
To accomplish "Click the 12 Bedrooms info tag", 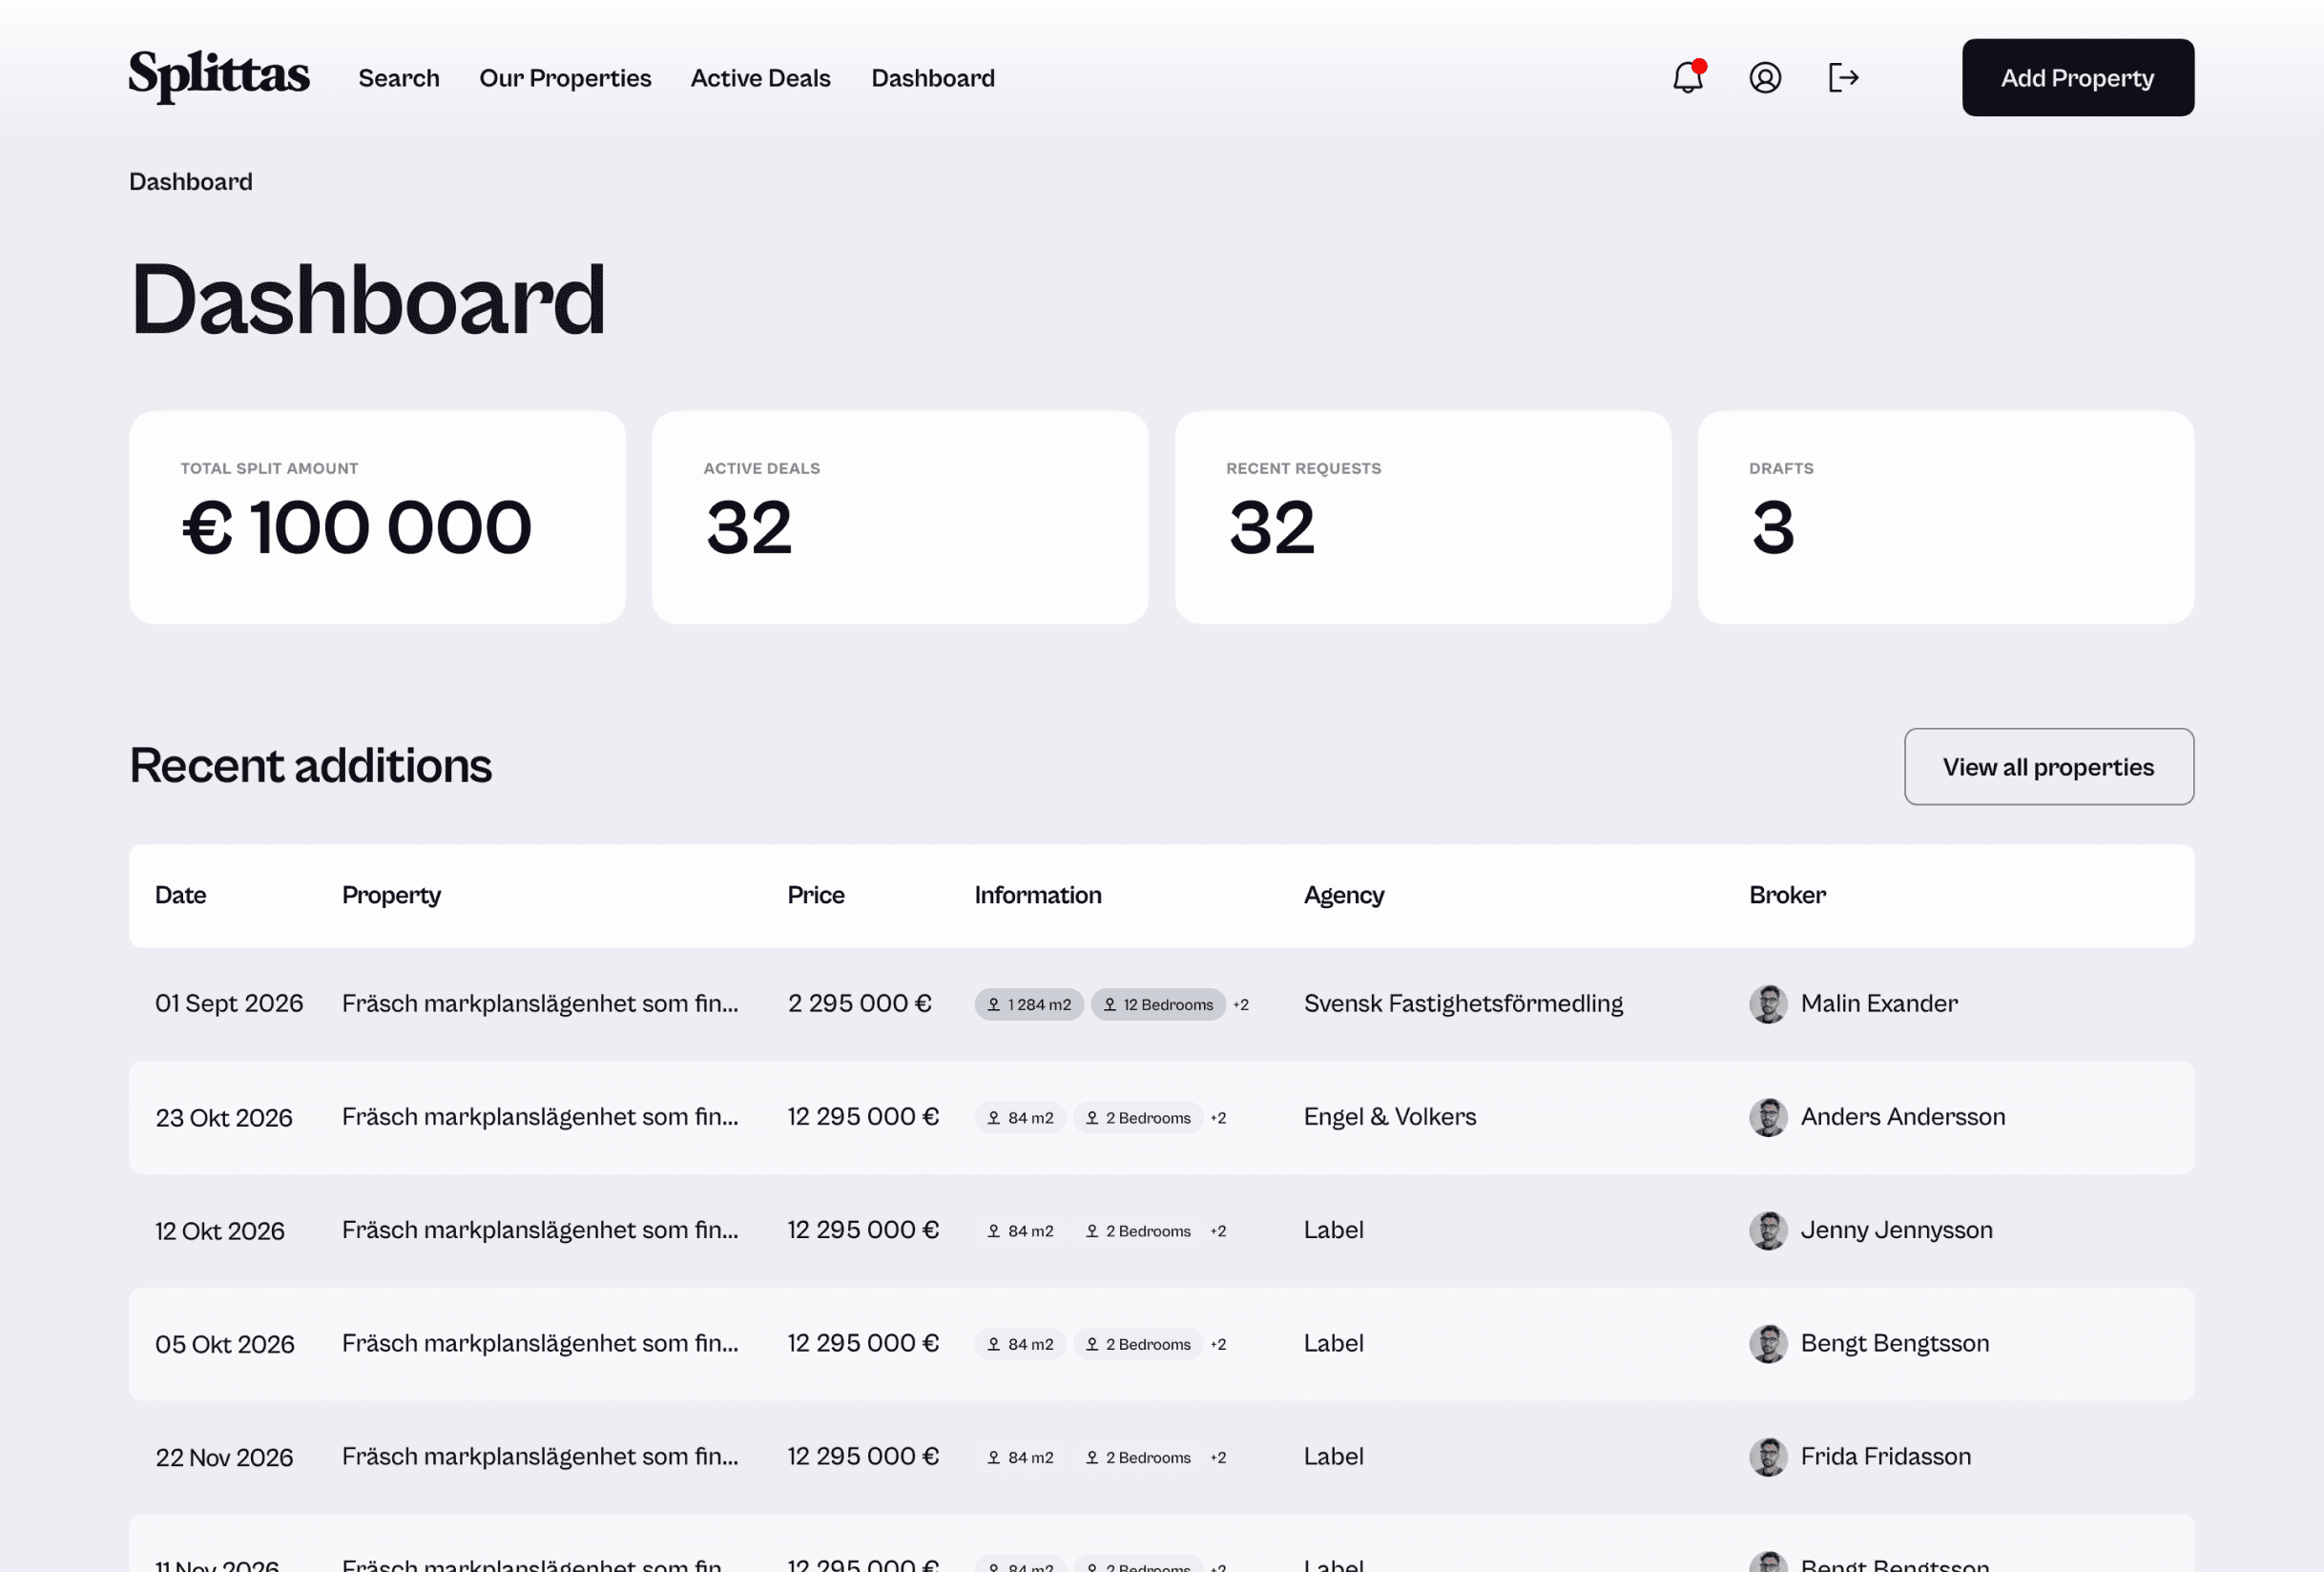I will (1158, 1004).
